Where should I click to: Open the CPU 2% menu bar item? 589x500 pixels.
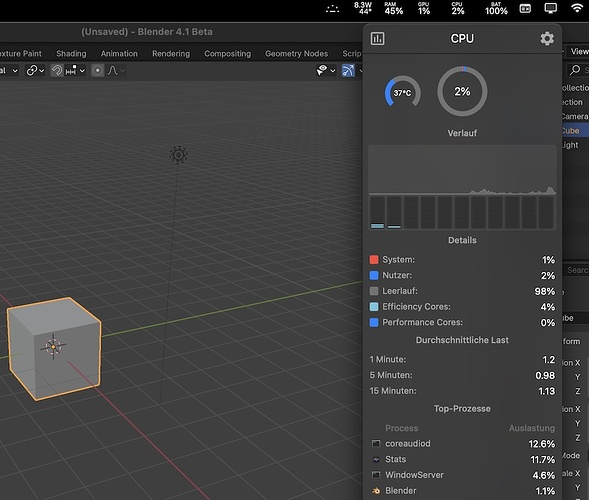(x=458, y=8)
